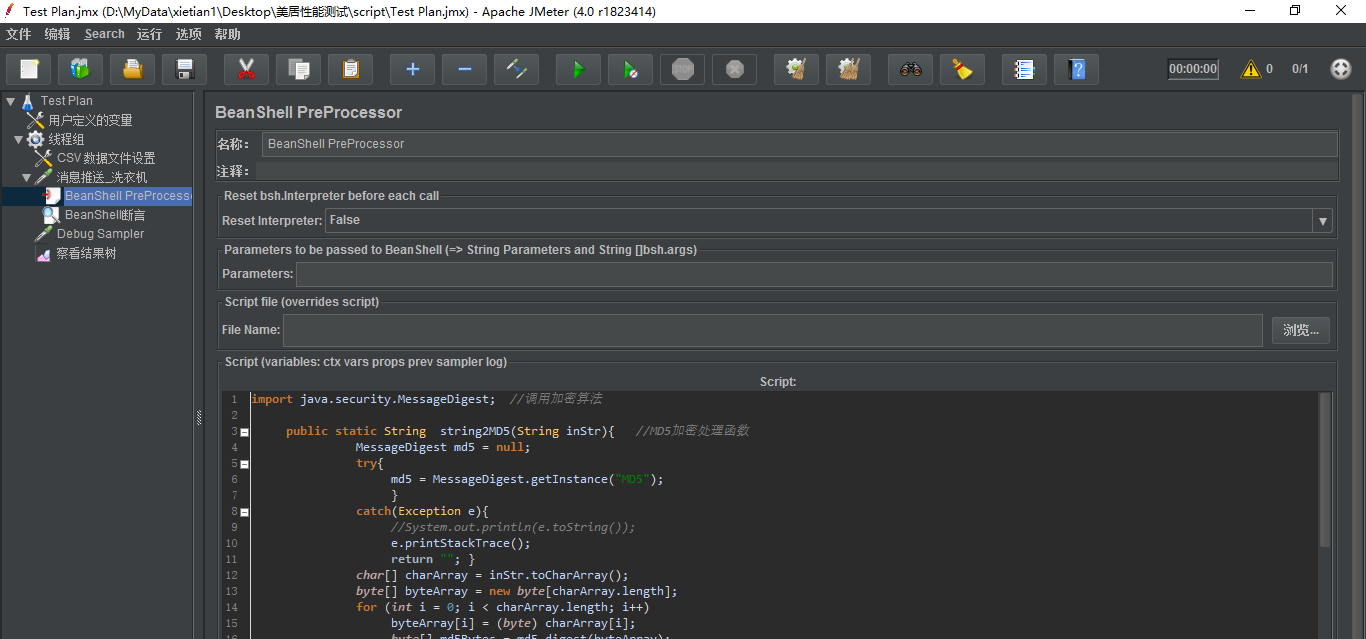The width and height of the screenshot is (1366, 639).
Task: Start the test with green play icon
Action: coord(578,69)
